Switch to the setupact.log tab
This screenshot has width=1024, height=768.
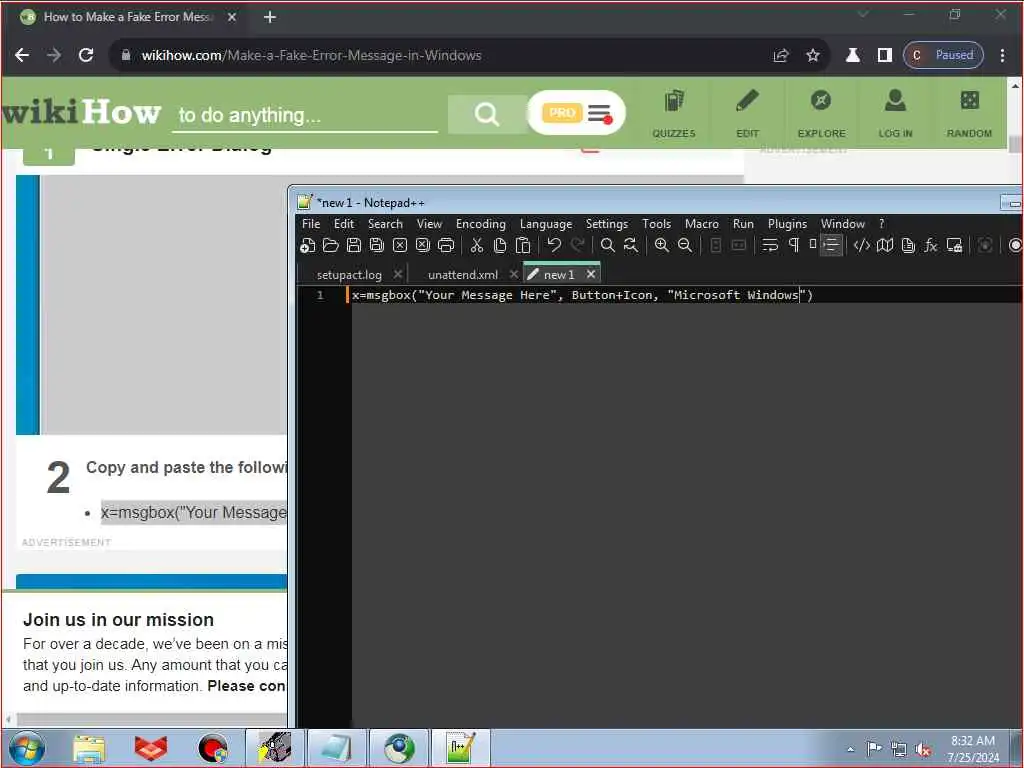tap(349, 275)
